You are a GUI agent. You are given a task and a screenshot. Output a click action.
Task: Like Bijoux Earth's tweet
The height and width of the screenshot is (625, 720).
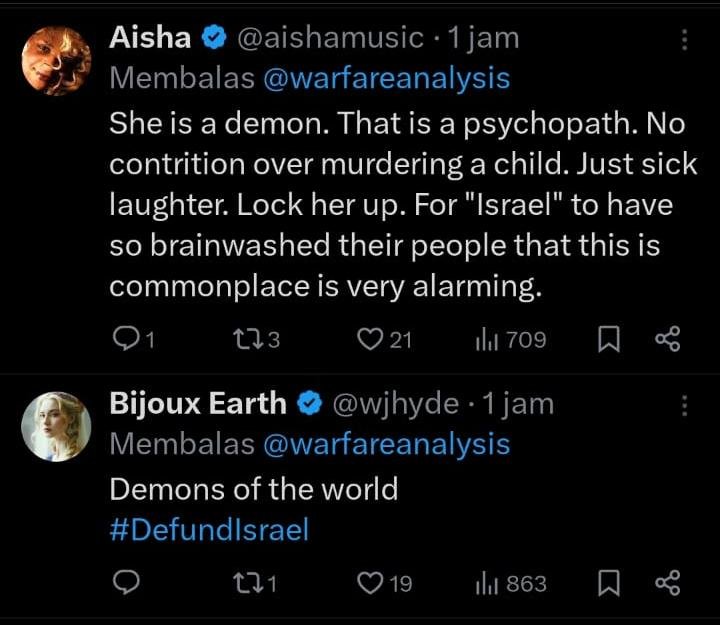click(x=369, y=583)
